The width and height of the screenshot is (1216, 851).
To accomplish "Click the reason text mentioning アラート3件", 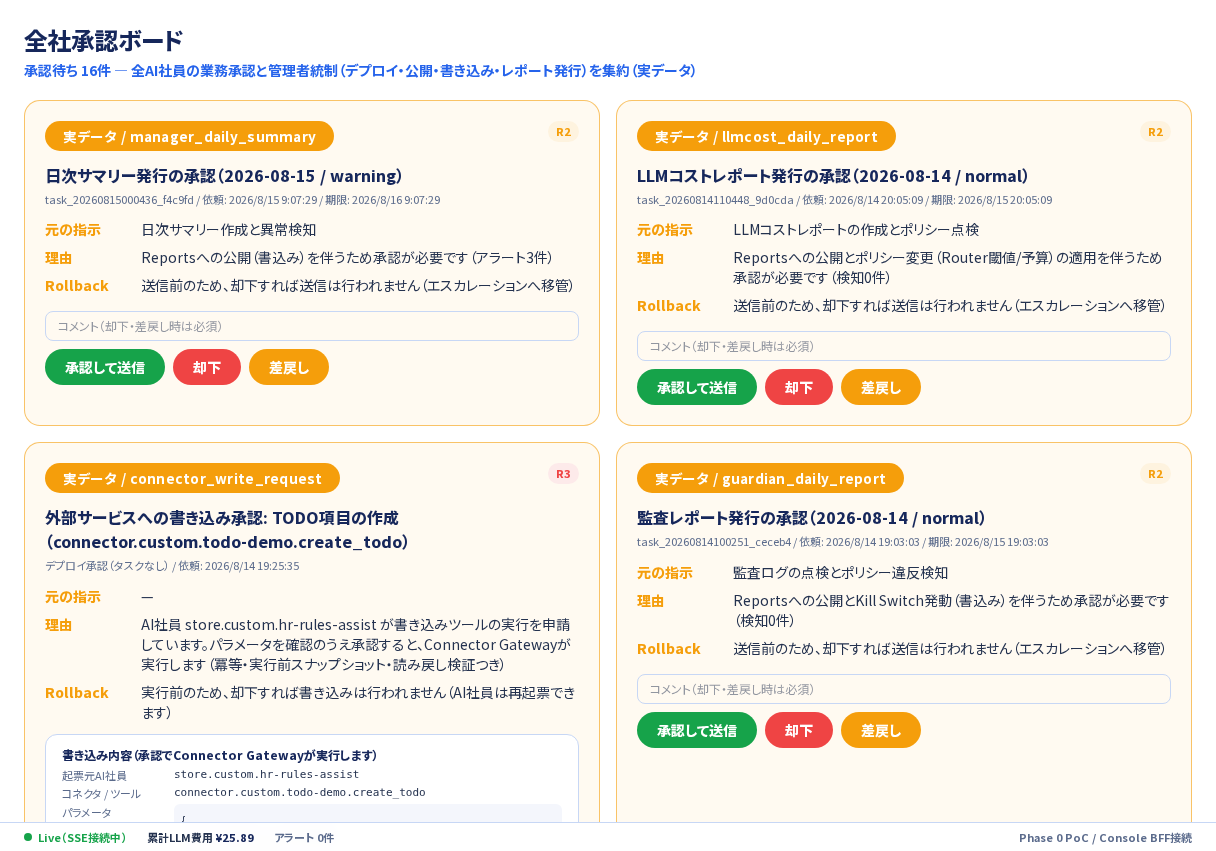I will (346, 258).
